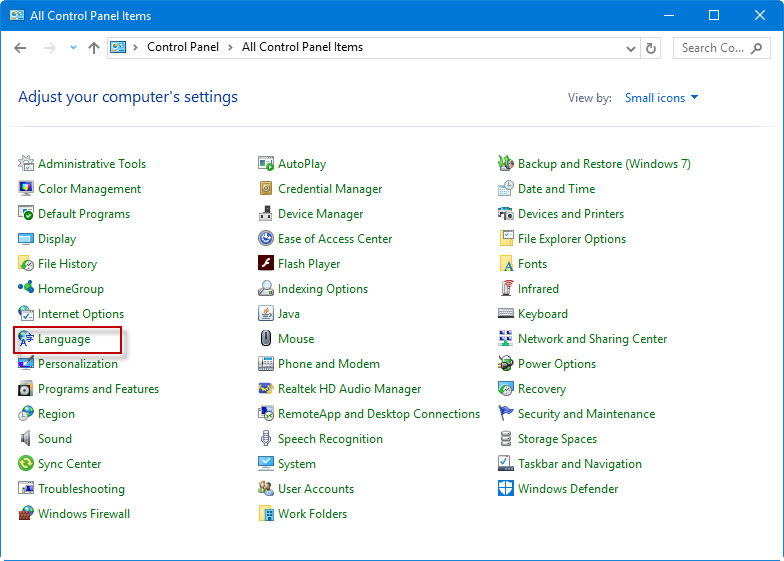The width and height of the screenshot is (784, 561).
Task: Open Programs and Features
Action: click(x=98, y=389)
